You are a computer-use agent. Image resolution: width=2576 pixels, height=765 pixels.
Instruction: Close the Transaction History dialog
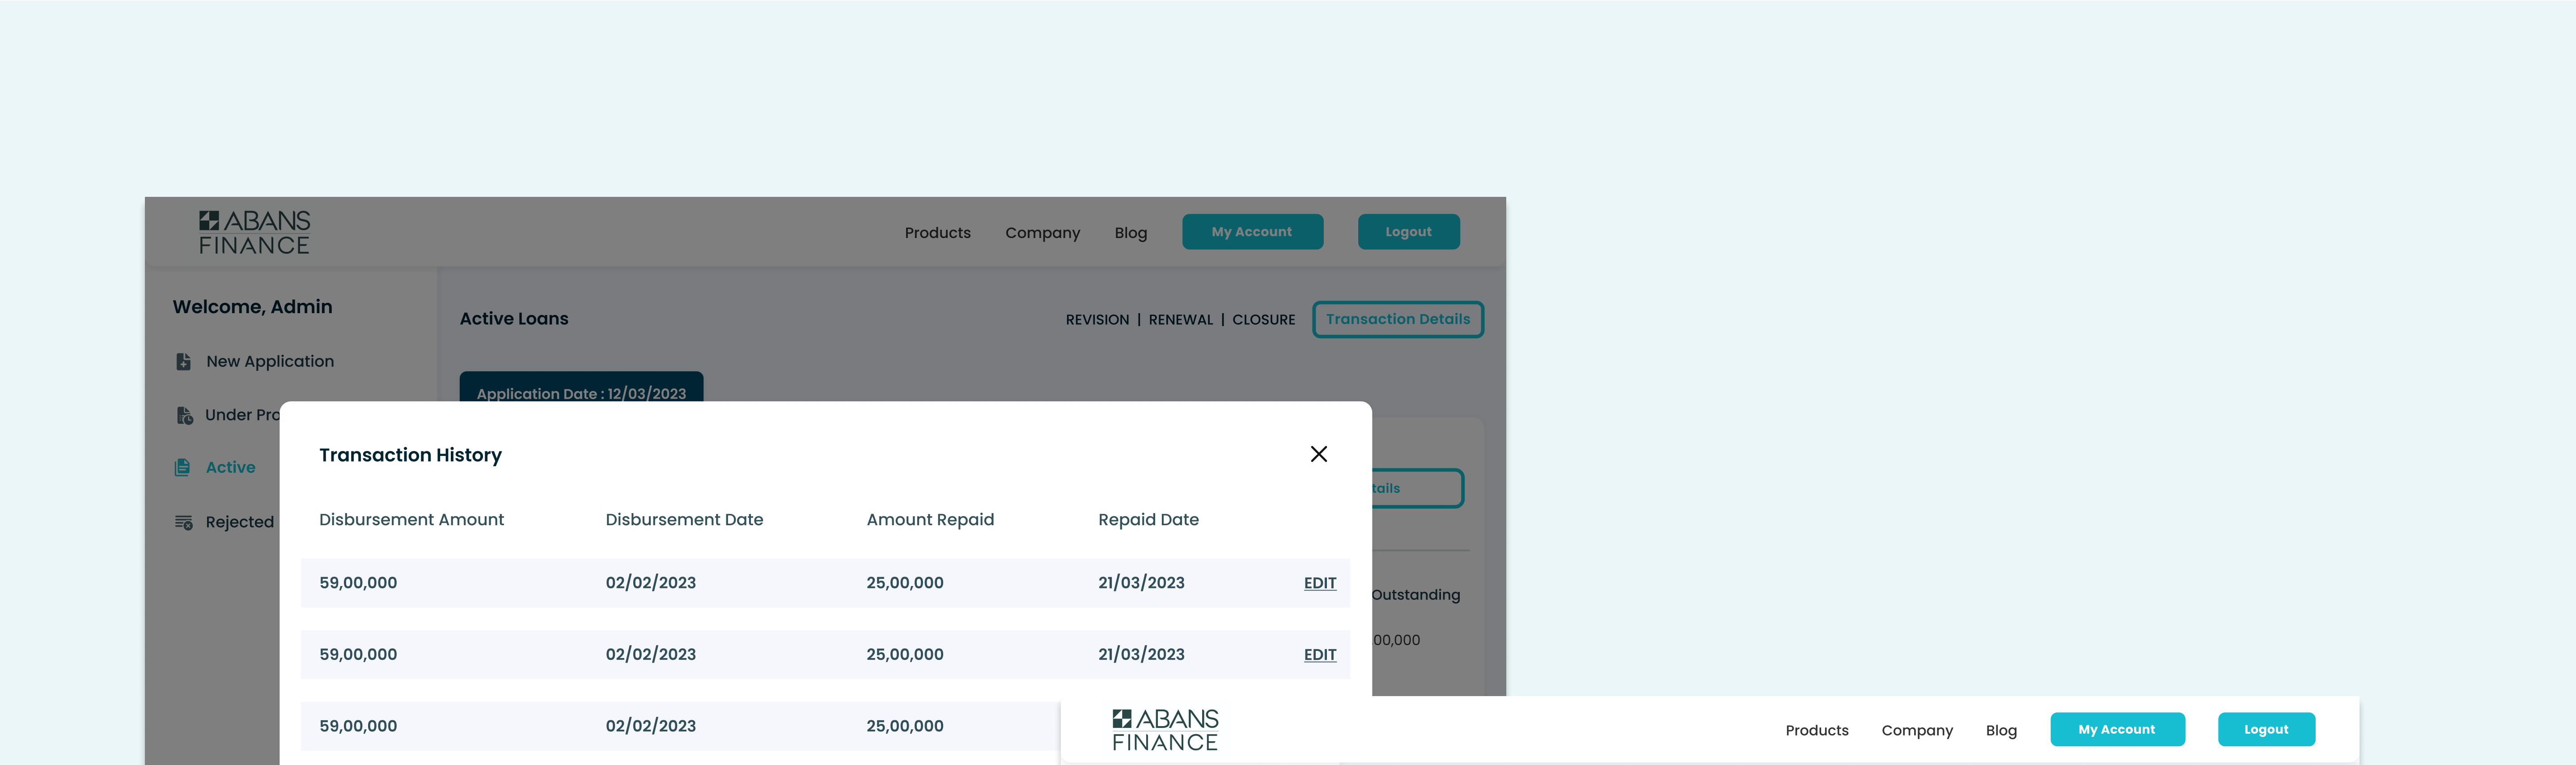tap(1318, 454)
